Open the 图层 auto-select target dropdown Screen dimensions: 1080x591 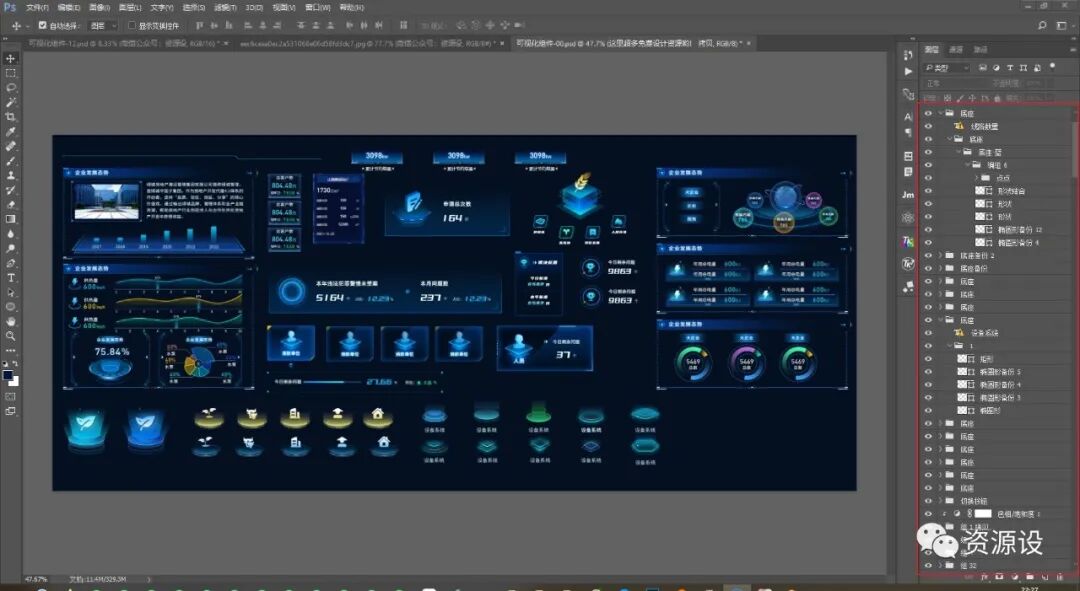click(103, 25)
